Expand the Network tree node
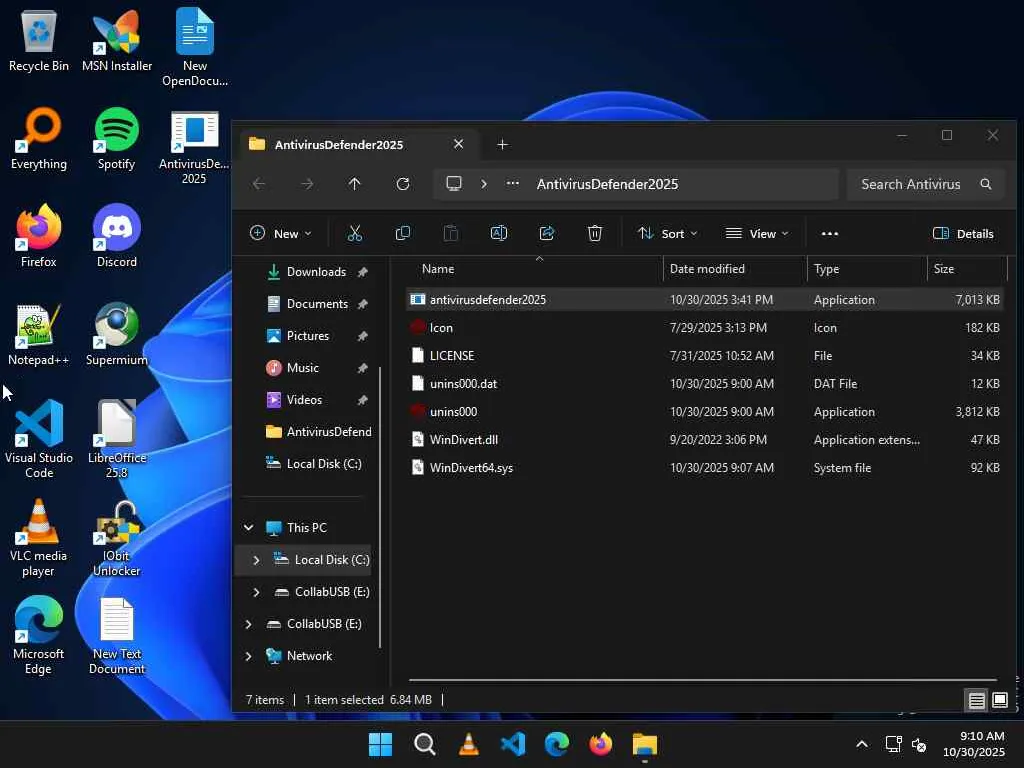 click(x=249, y=656)
